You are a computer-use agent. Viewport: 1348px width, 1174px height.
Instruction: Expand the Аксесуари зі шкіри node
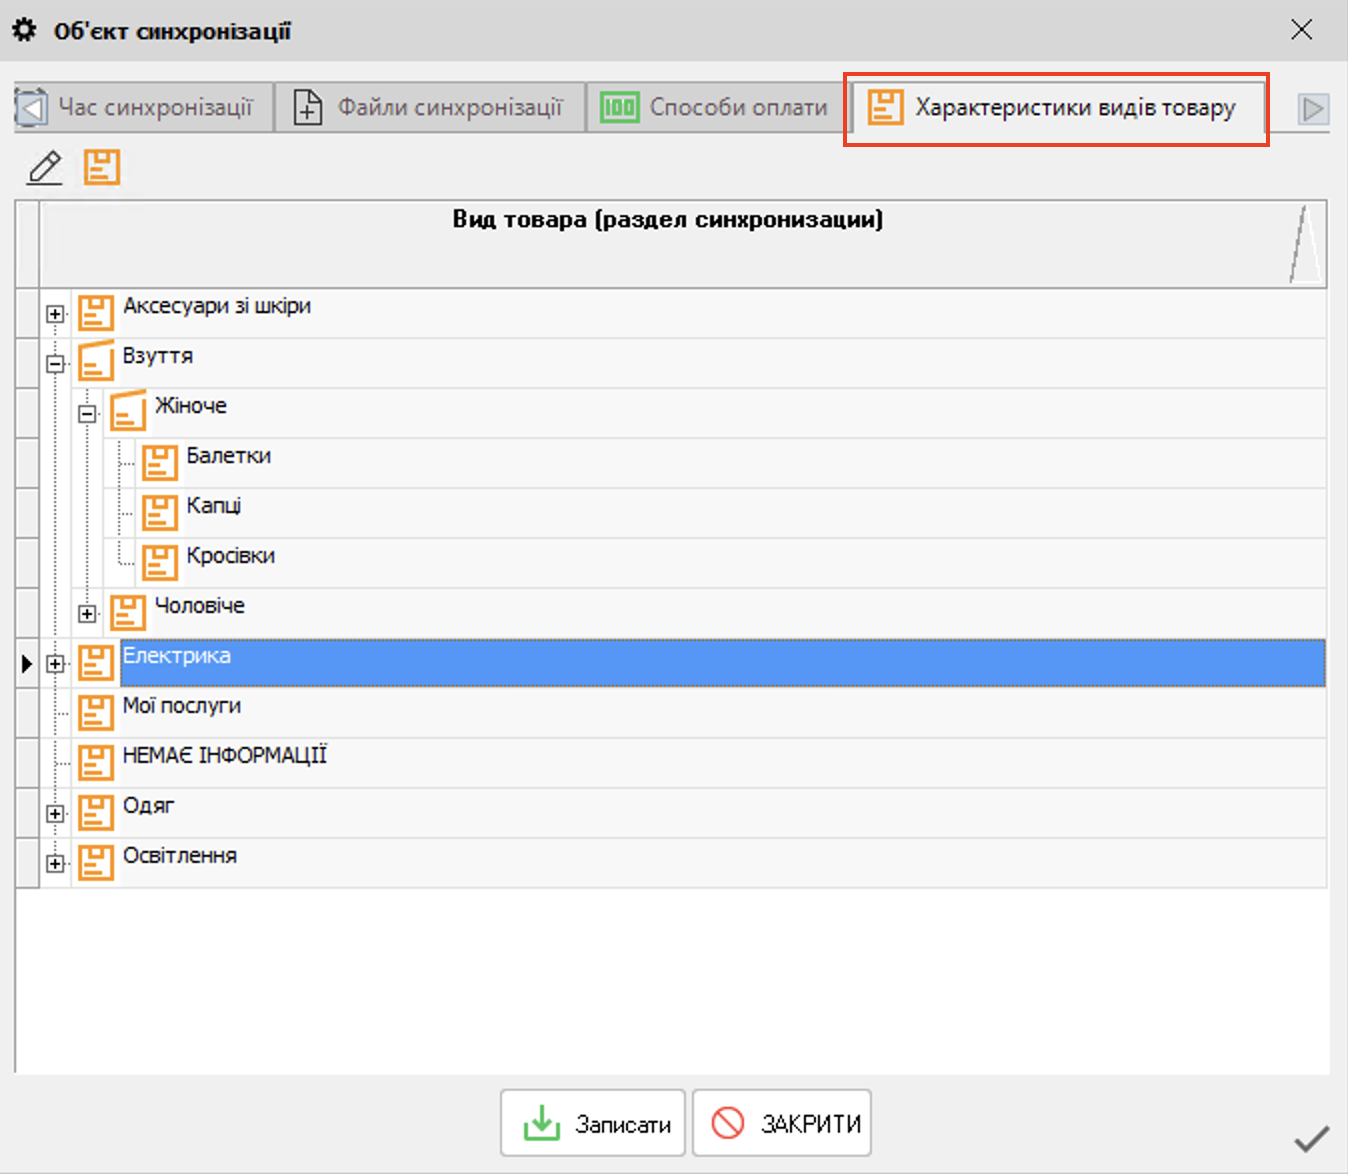click(55, 314)
